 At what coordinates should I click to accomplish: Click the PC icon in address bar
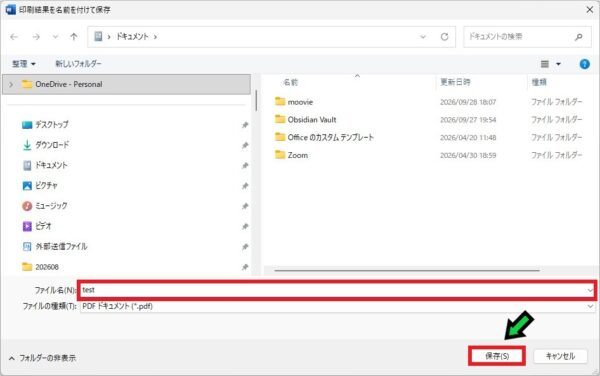pyautogui.click(x=98, y=36)
